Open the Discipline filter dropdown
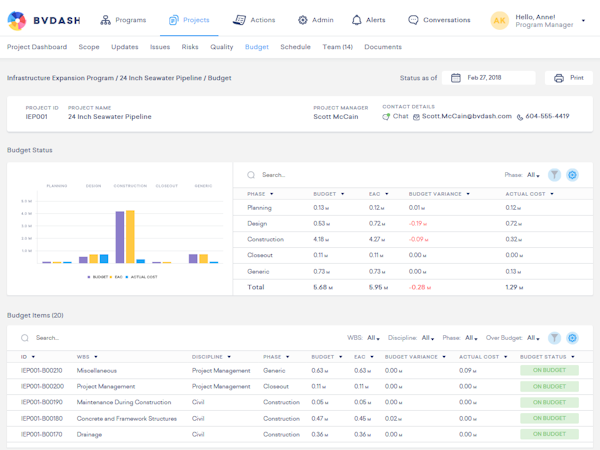 tap(427, 338)
